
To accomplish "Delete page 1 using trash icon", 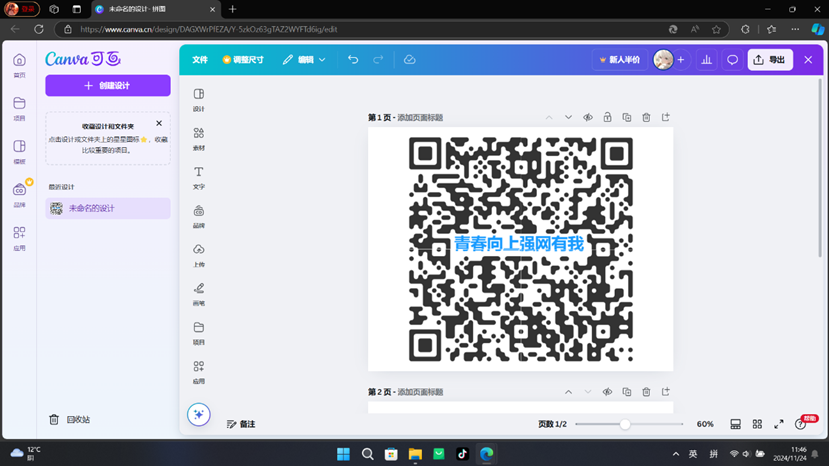I will point(646,117).
